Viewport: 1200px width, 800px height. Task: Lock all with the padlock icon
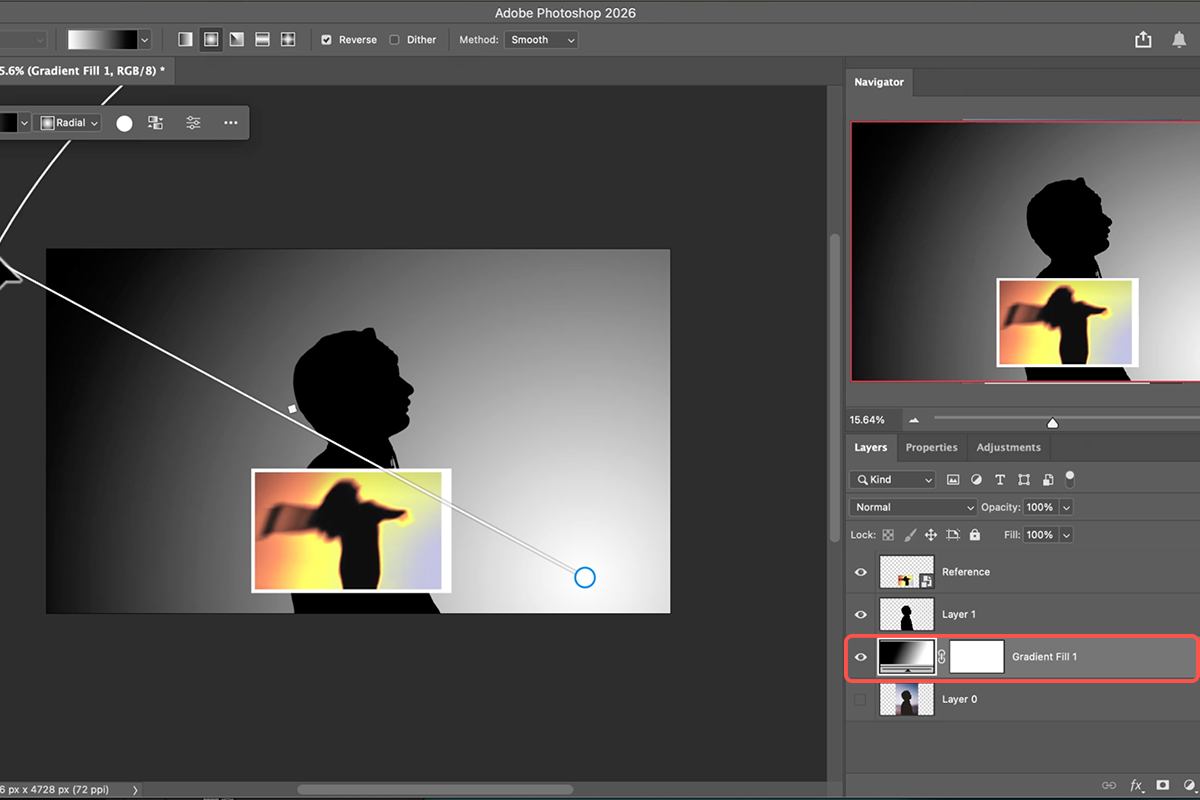tap(975, 535)
